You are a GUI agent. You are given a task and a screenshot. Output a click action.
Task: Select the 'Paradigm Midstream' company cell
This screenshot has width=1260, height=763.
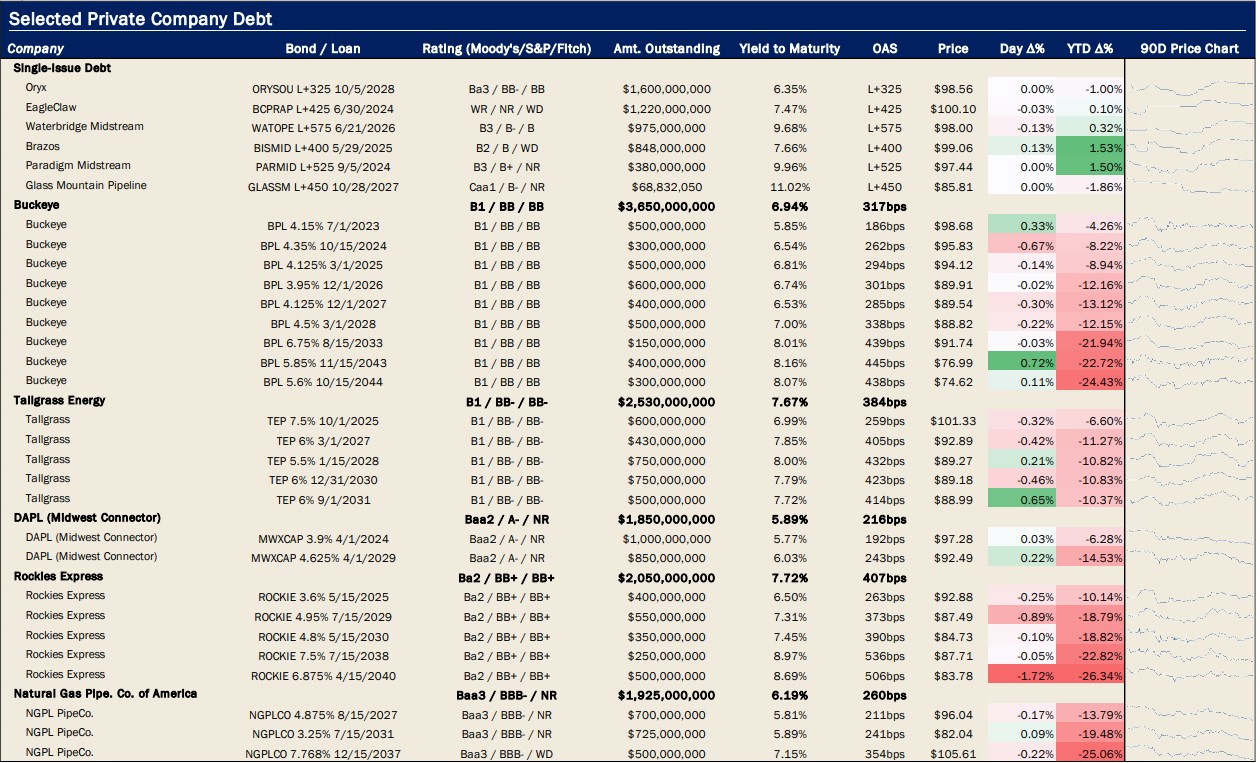click(x=78, y=166)
